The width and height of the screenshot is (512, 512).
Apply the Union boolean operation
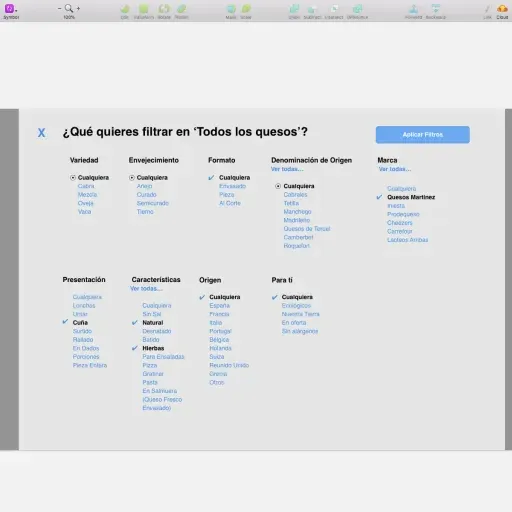coord(294,9)
